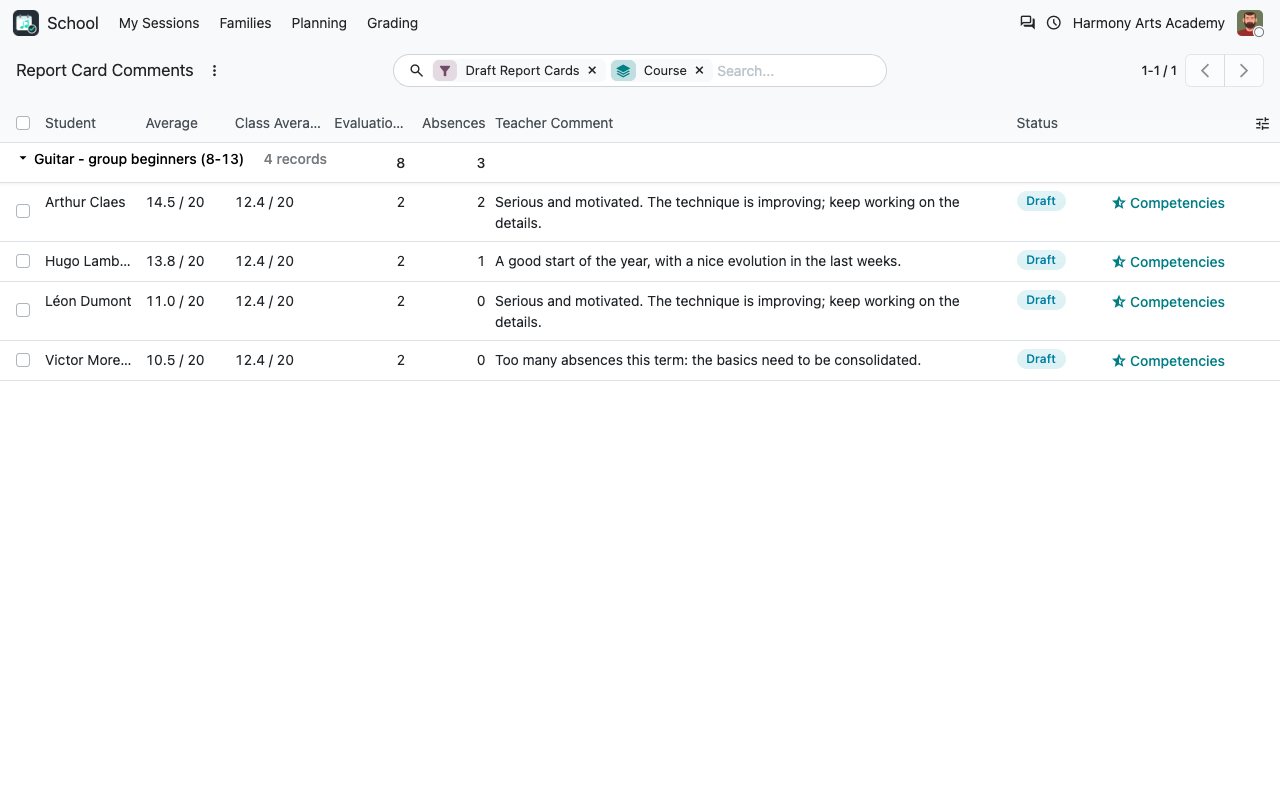This screenshot has height=800, width=1280.
Task: Tick the checkbox for Victor More...
Action: tap(23, 360)
